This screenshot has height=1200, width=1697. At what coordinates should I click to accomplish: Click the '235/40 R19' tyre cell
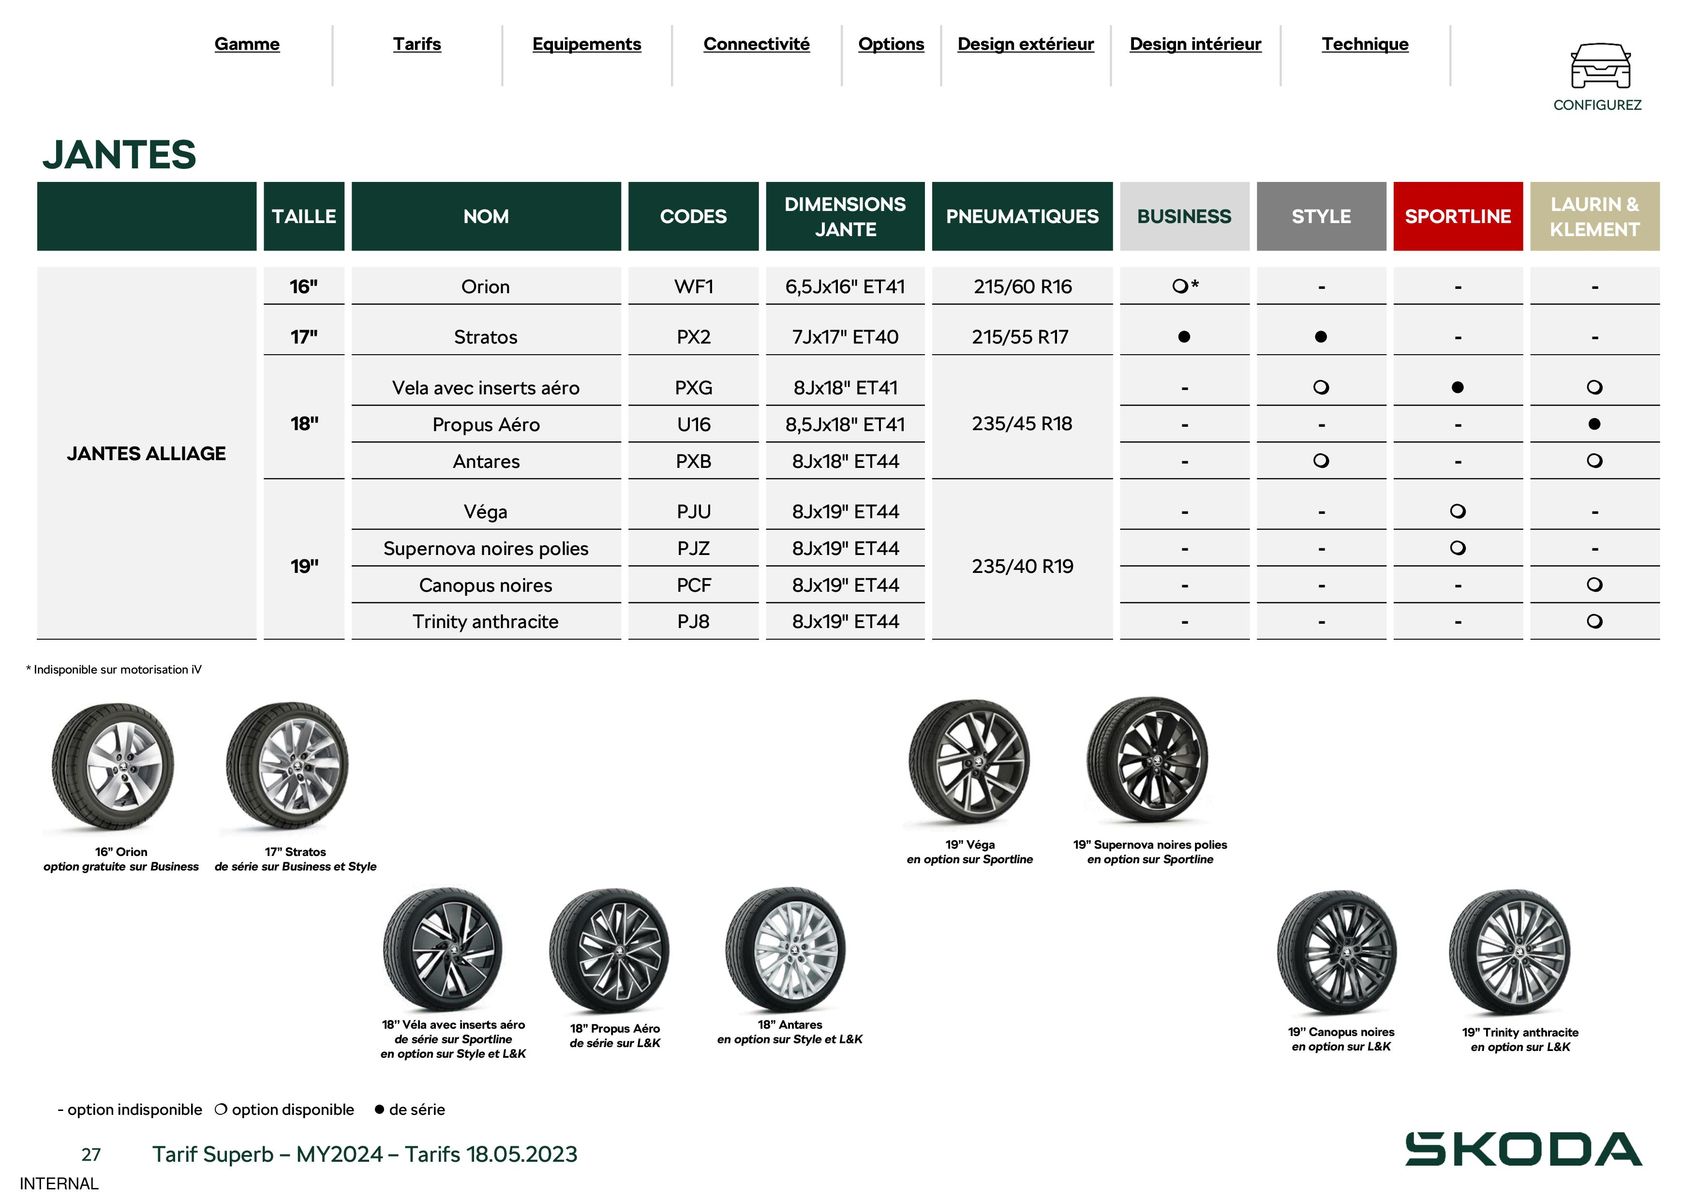click(1022, 566)
